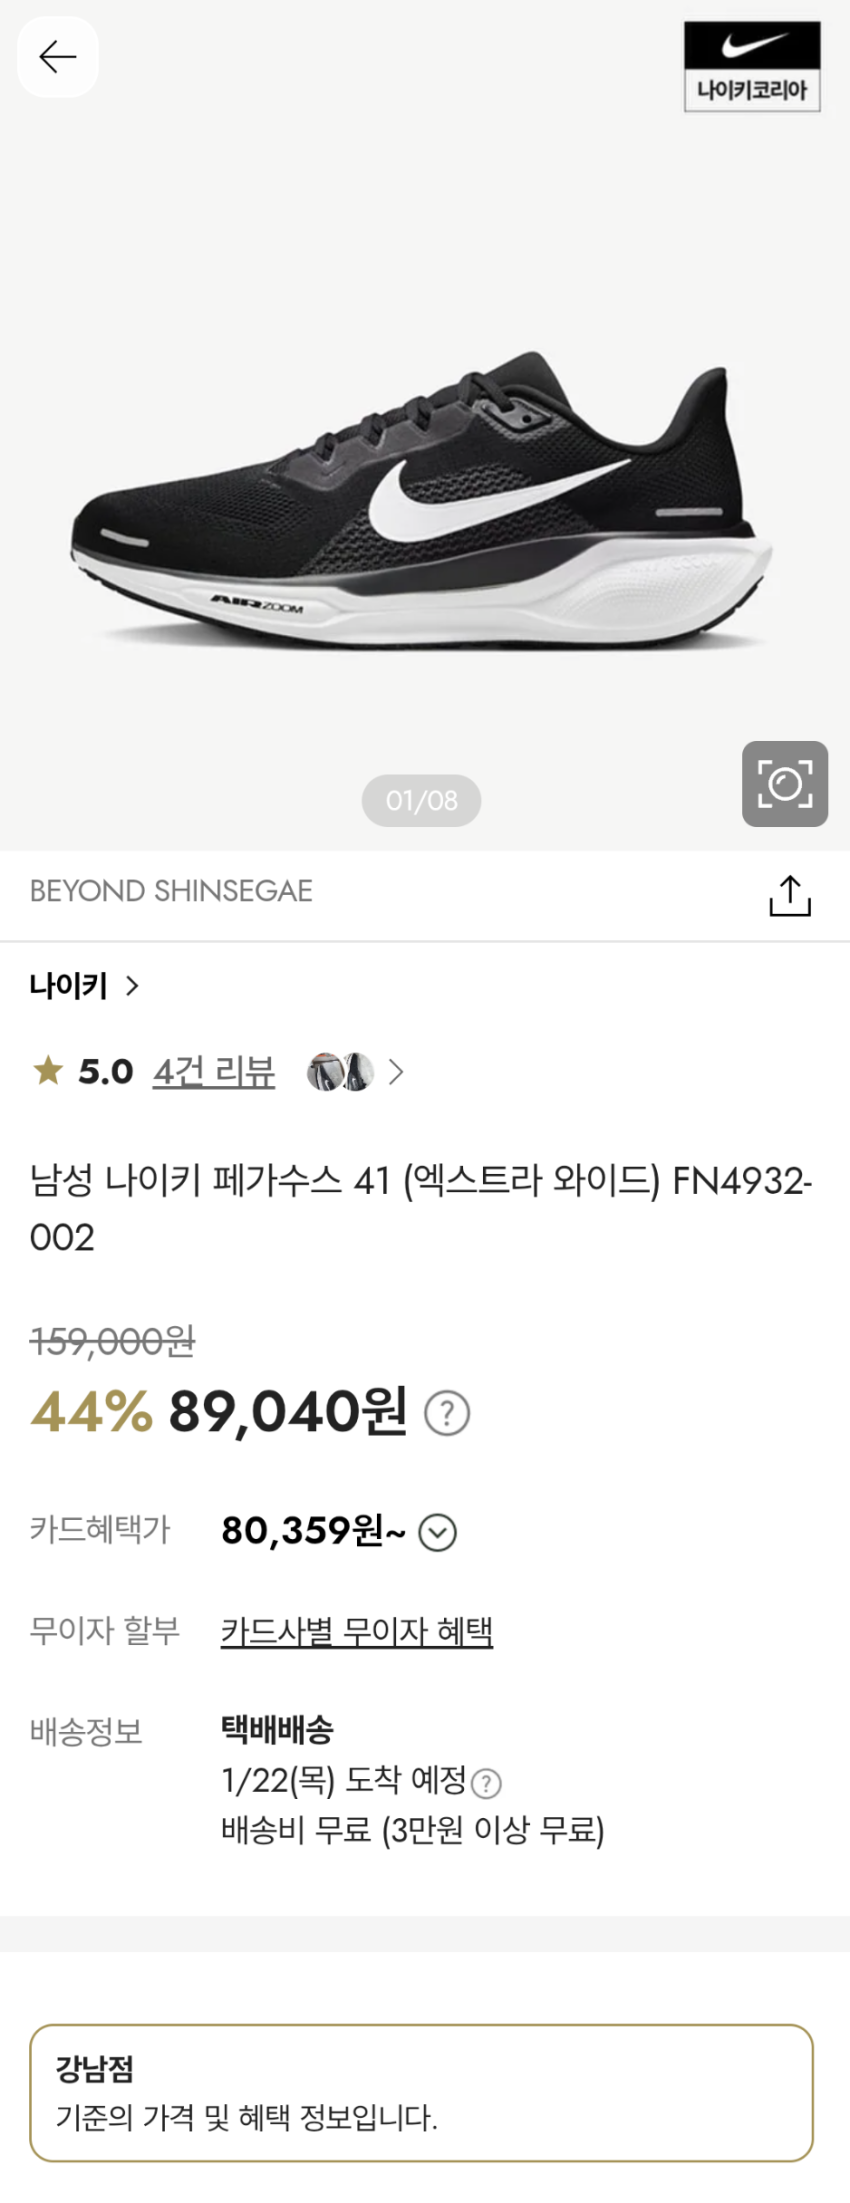Tap the share icon
850x2203 pixels.
point(789,896)
